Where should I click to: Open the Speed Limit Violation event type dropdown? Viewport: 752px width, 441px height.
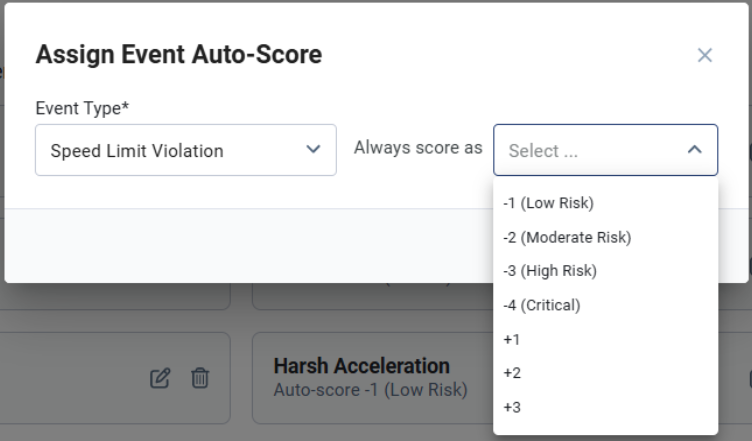[x=186, y=150]
